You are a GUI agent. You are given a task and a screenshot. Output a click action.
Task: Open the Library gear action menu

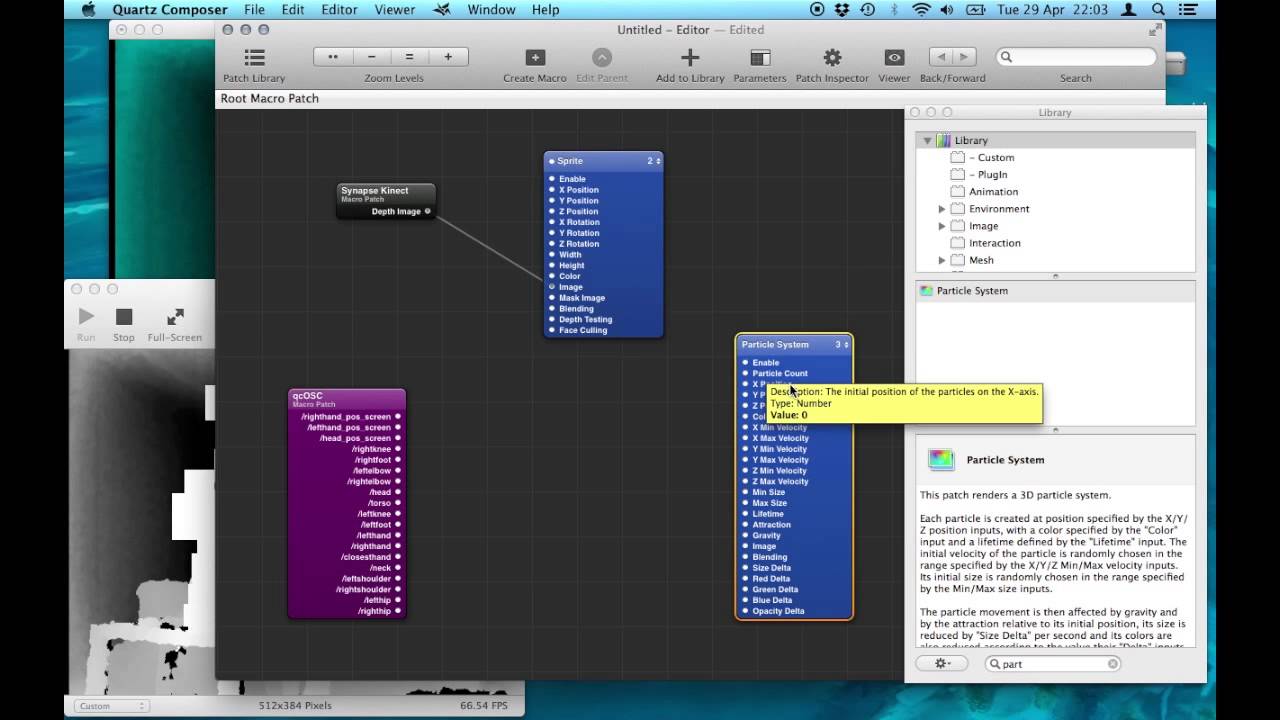[x=943, y=663]
